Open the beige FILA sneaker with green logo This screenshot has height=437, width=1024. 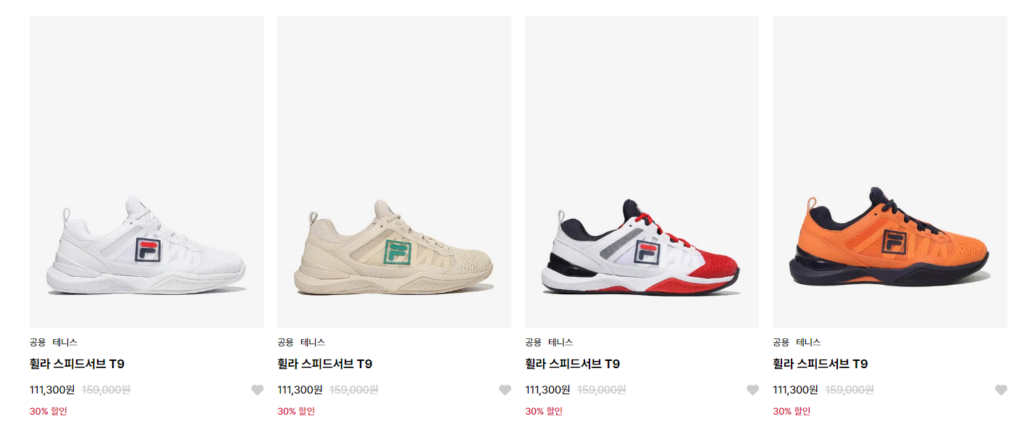394,172
